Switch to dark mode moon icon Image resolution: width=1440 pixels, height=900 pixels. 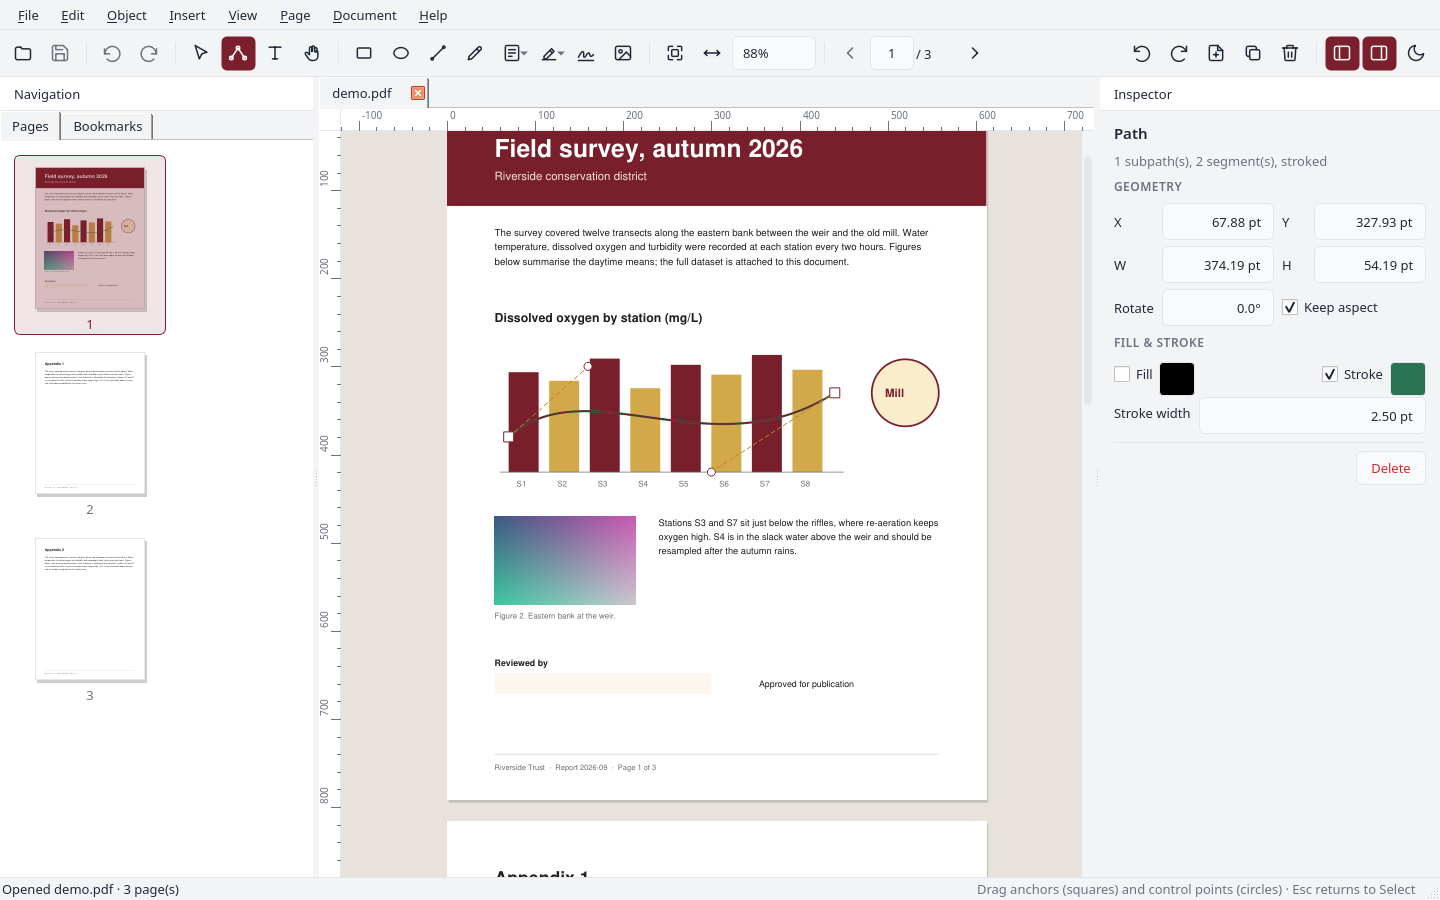point(1416,53)
